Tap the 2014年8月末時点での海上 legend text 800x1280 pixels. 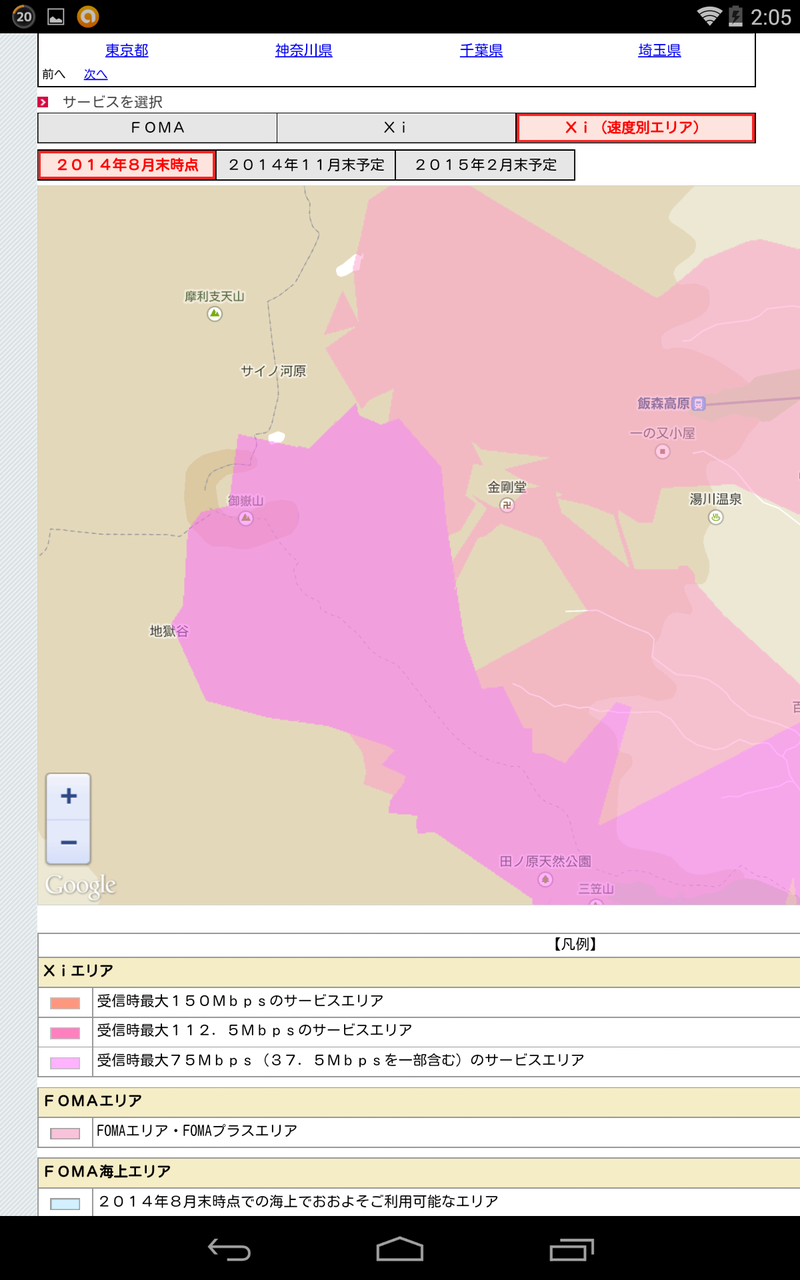(x=298, y=1202)
